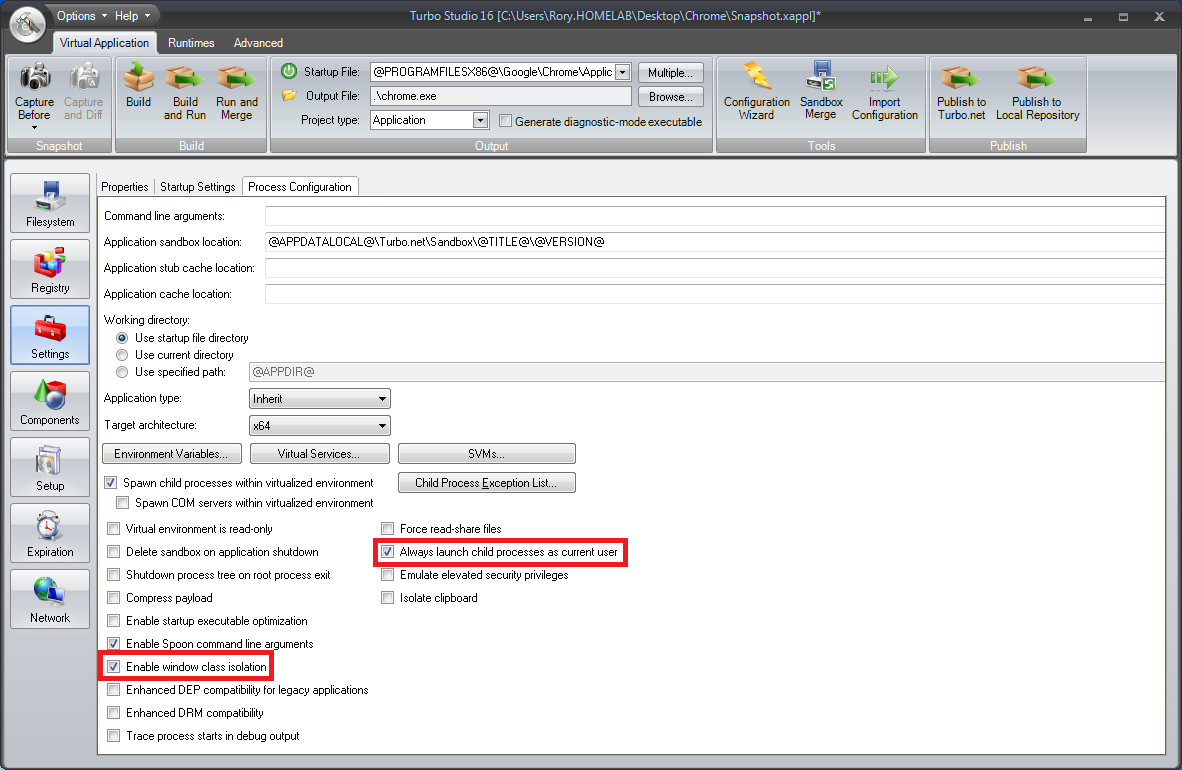
Task: Select Use current directory radio
Action: click(x=122, y=355)
